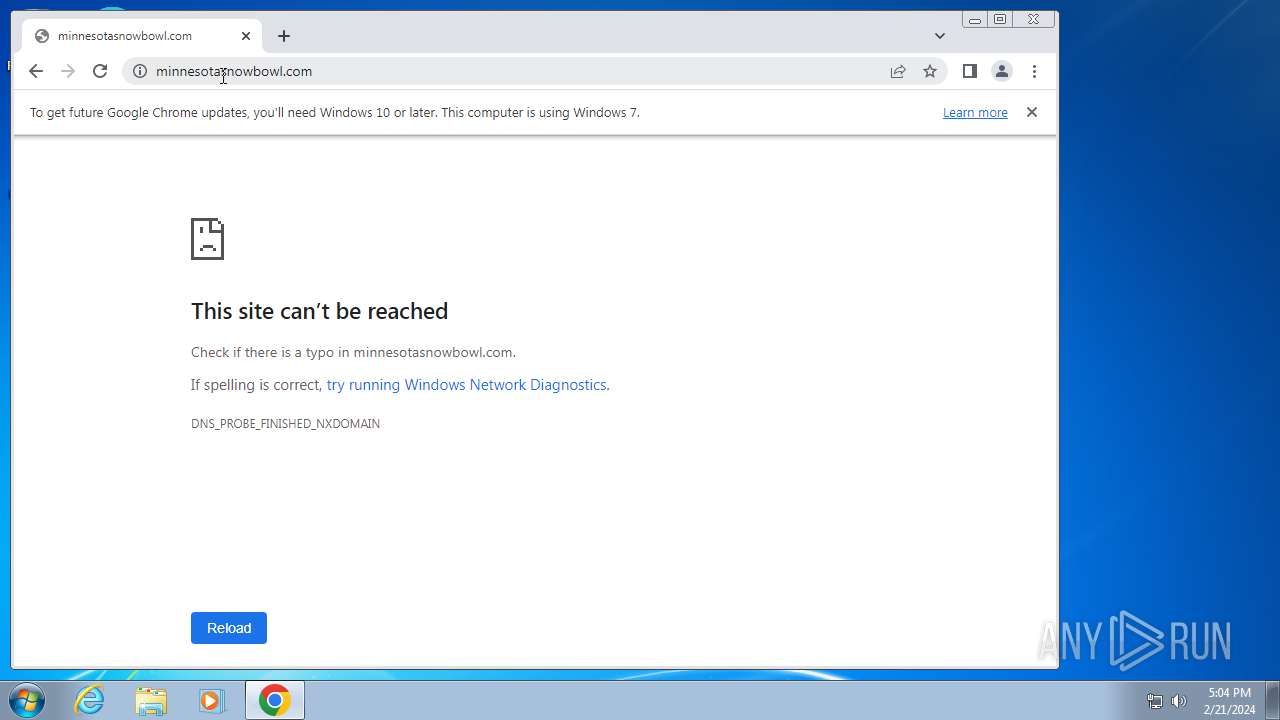1280x720 pixels.
Task: Click the 'This site can't be reached' heading
Action: pos(319,311)
